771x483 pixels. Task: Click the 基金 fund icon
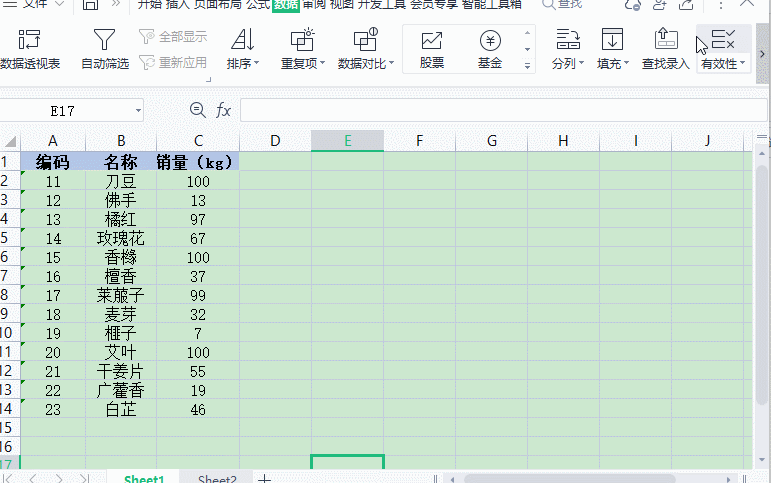490,42
